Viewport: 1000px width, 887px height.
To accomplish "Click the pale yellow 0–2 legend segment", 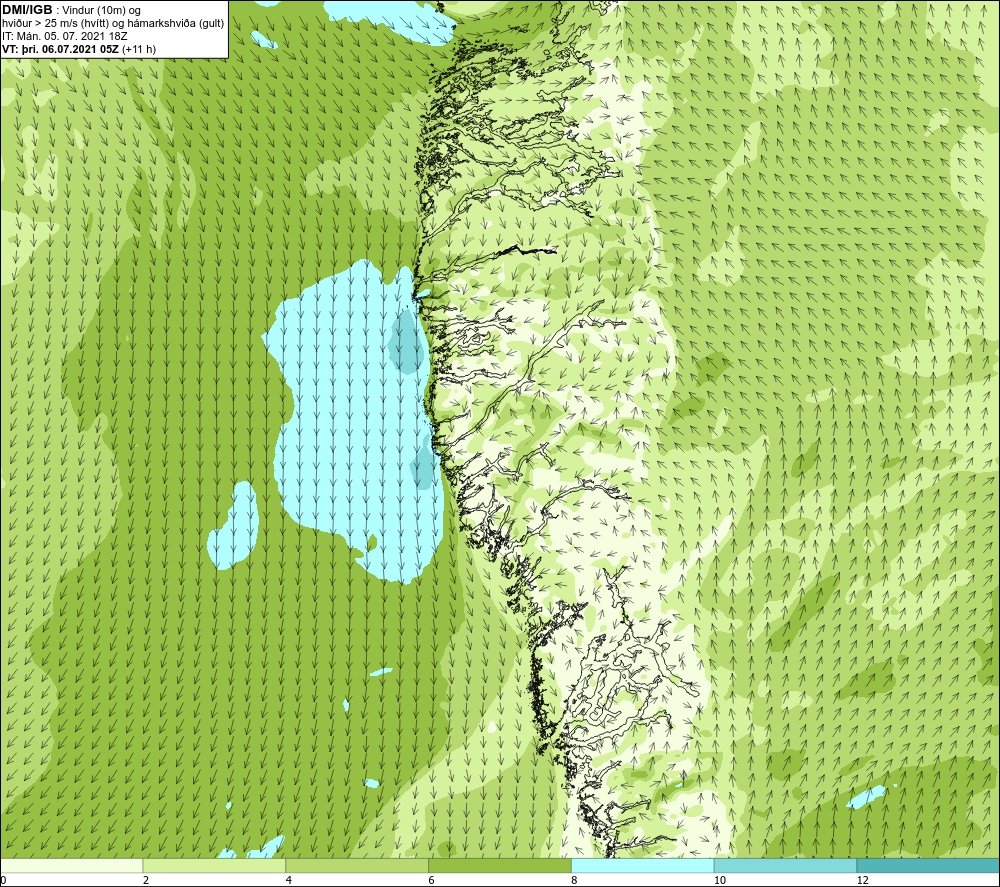I will (x=71, y=865).
